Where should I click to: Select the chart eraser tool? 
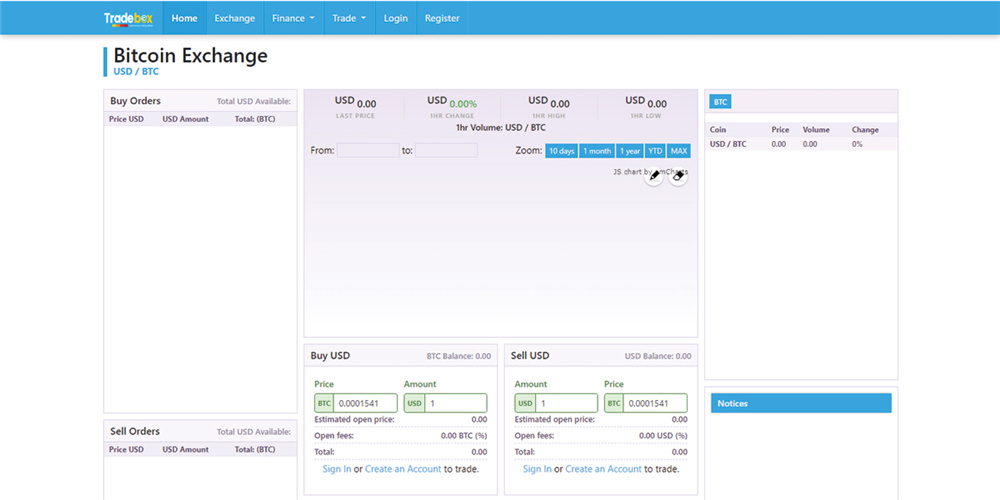coord(678,176)
